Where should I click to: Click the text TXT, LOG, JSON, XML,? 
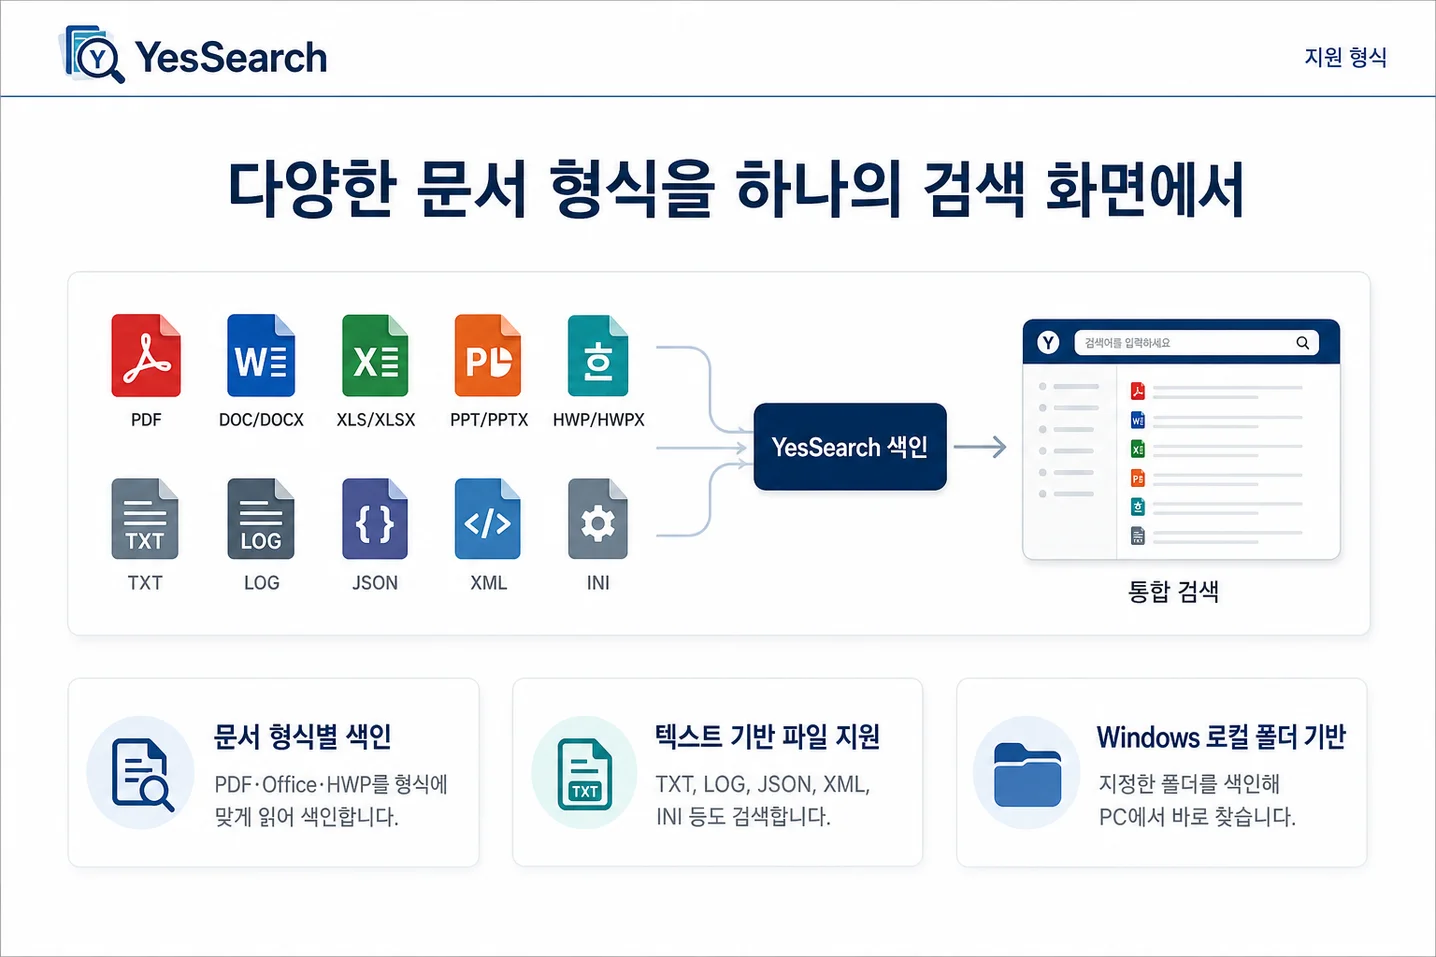763,785
